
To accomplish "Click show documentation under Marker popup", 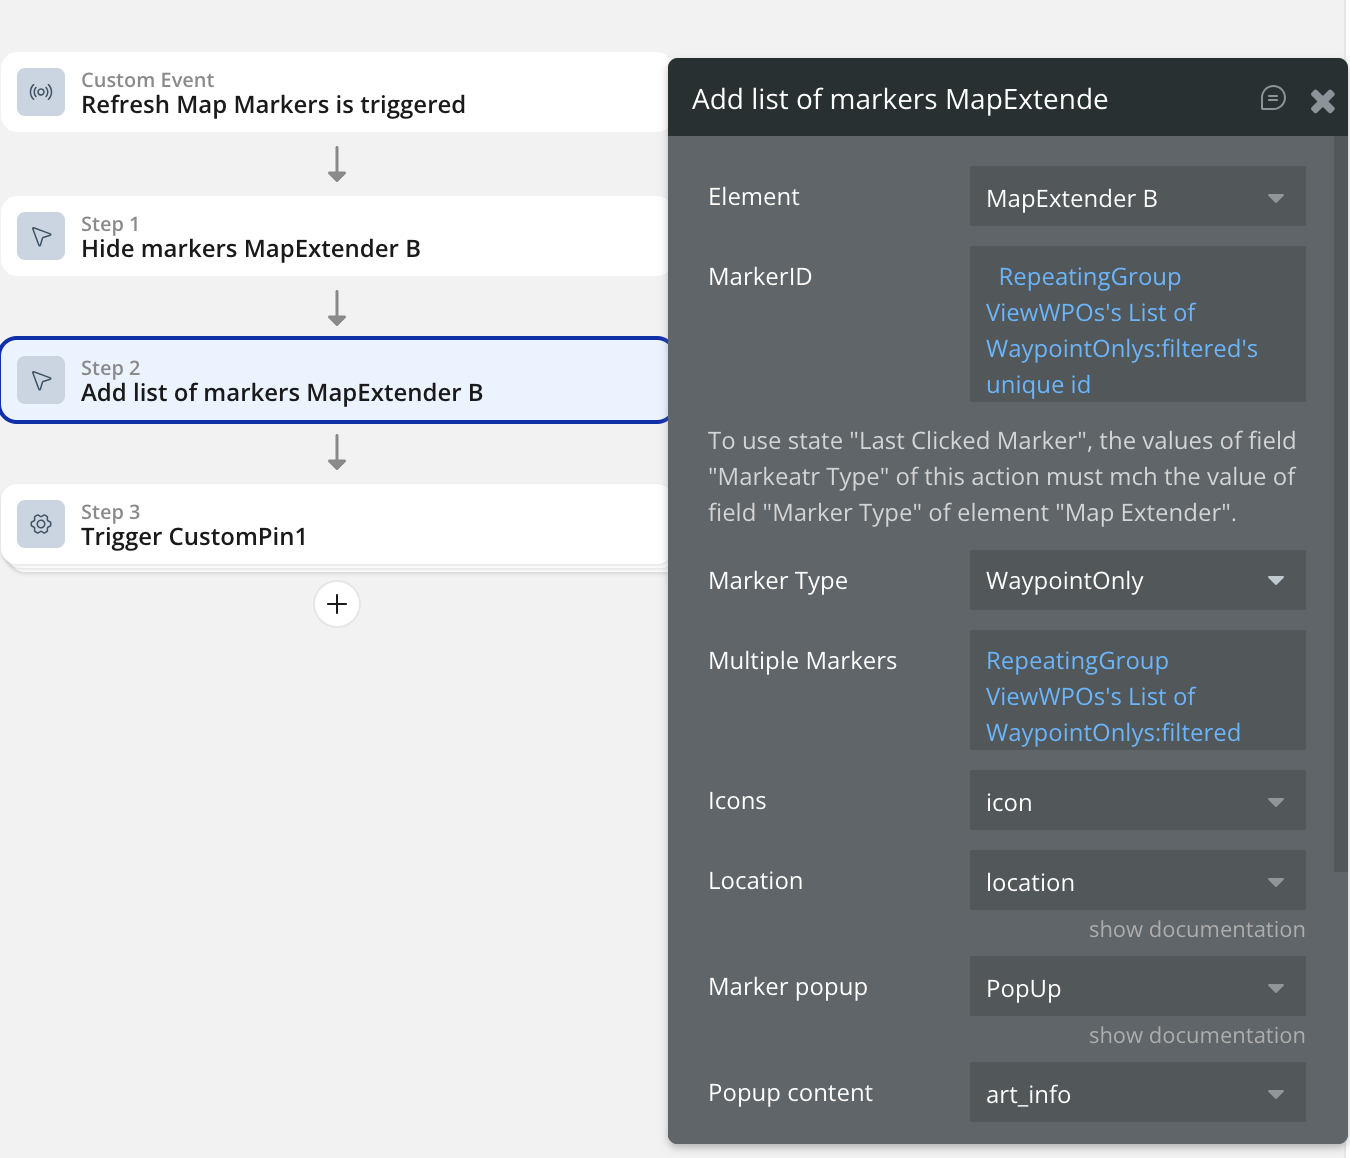I will (x=1196, y=1035).
